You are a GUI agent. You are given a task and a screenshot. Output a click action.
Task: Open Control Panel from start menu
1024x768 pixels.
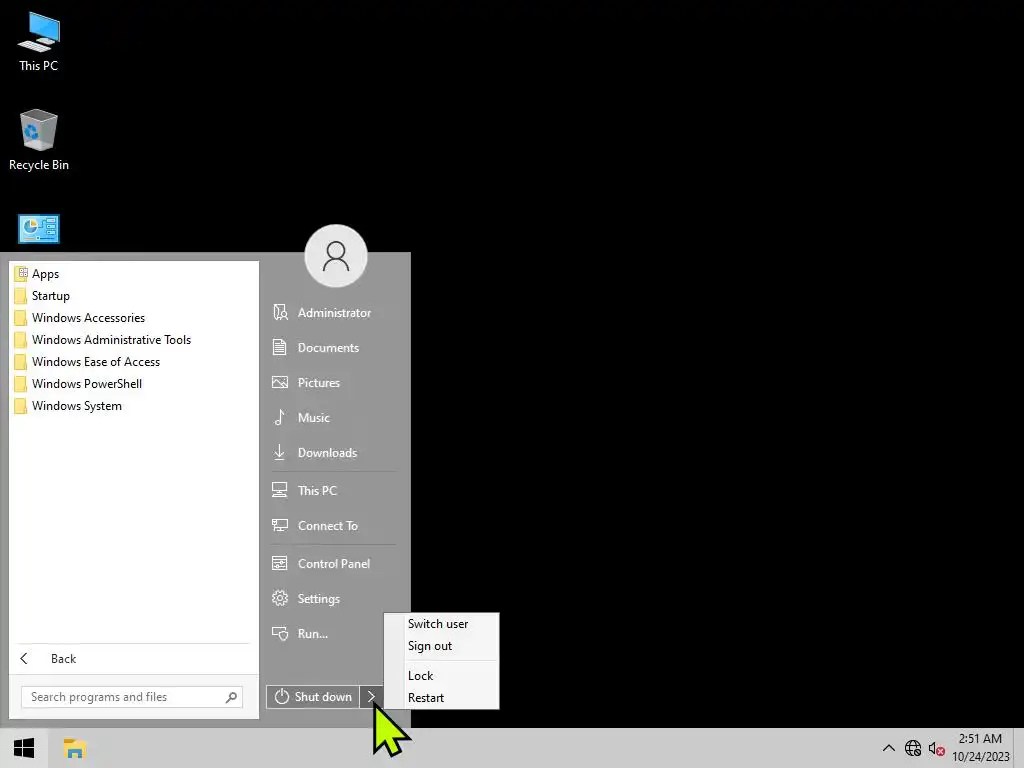(334, 564)
